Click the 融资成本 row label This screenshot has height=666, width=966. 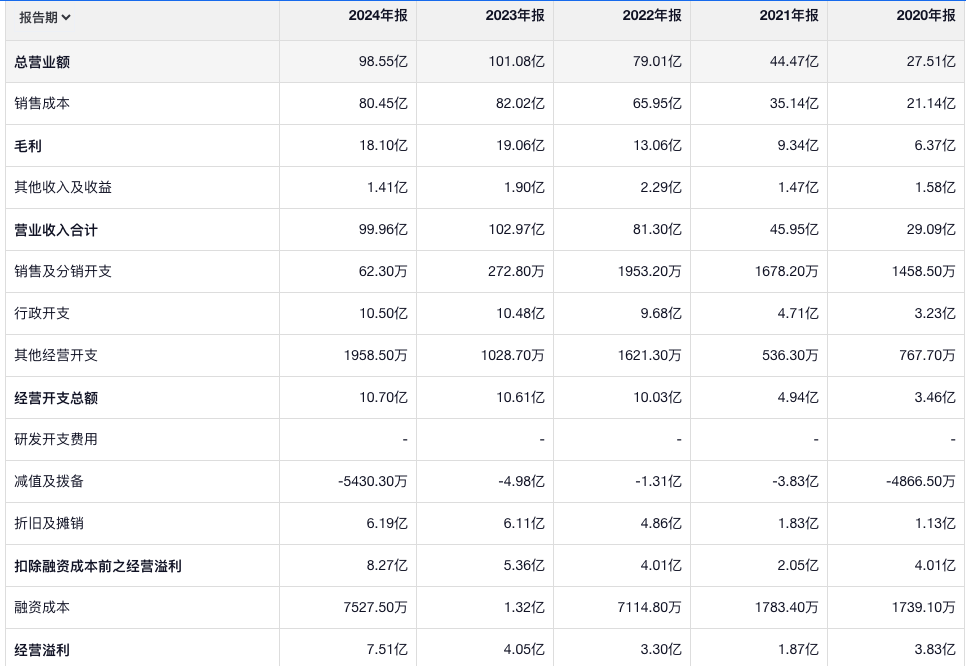(x=42, y=608)
